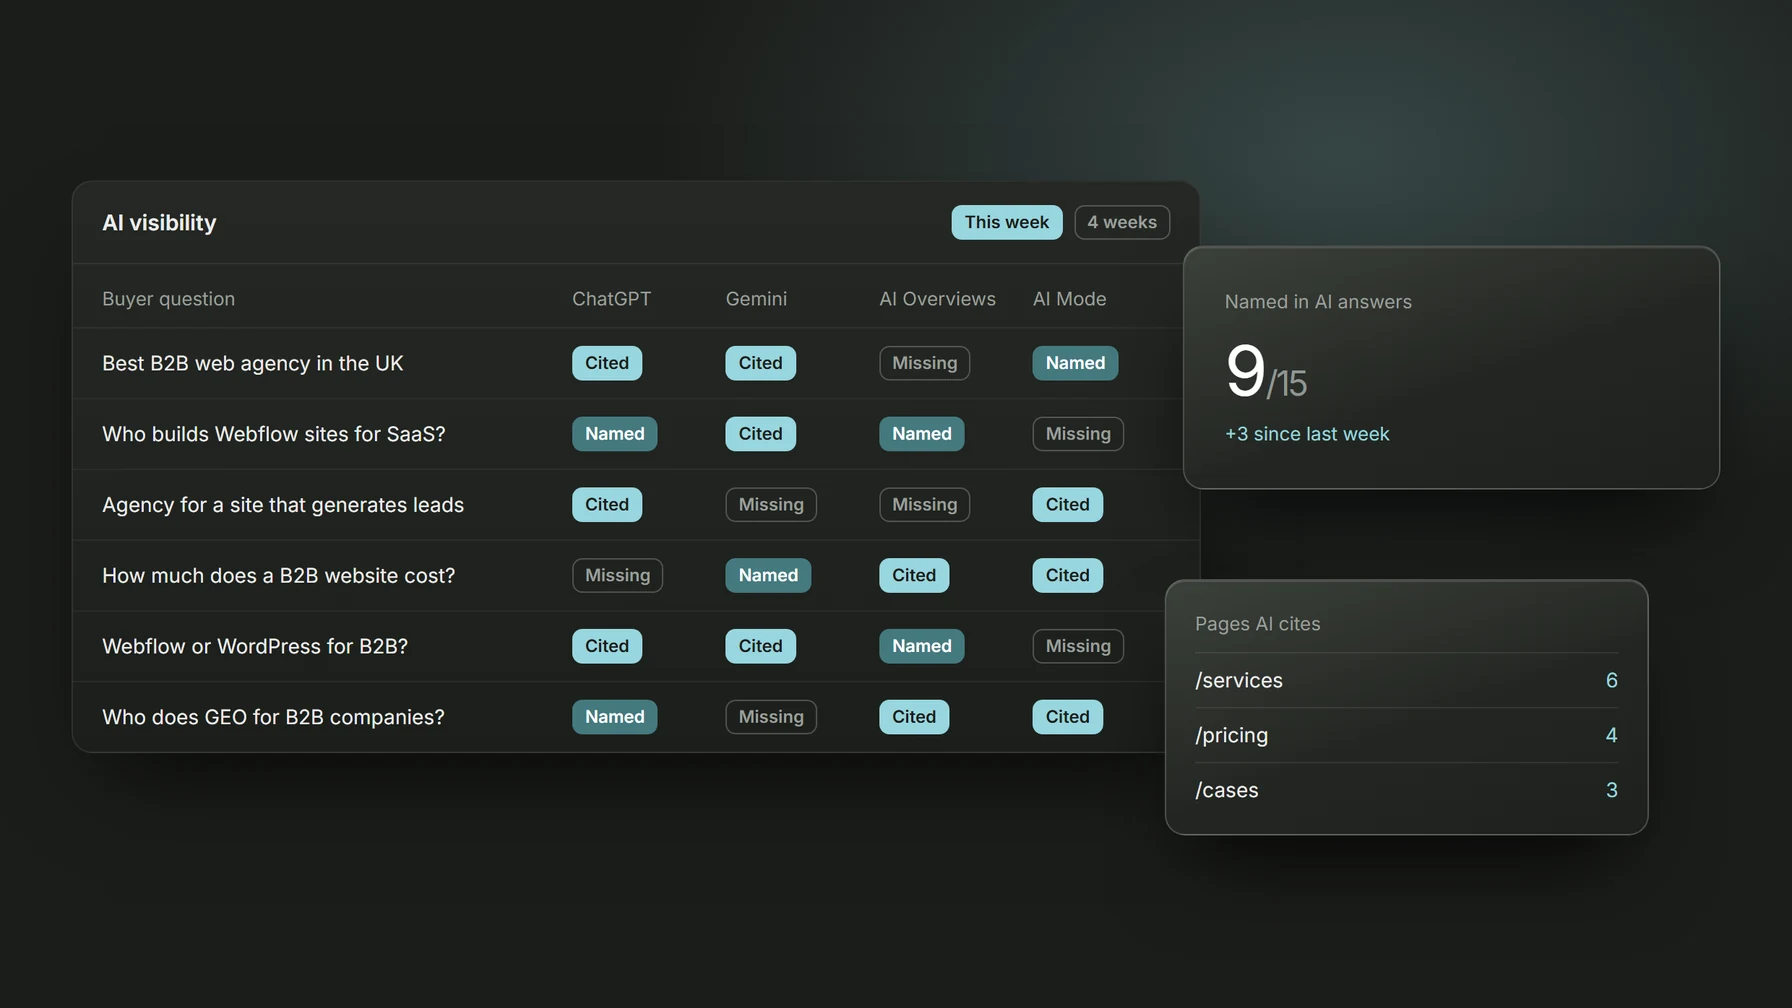Viewport: 1792px width, 1008px height.
Task: Click ChatGPT Missing badge in website cost row
Action: (x=617, y=576)
